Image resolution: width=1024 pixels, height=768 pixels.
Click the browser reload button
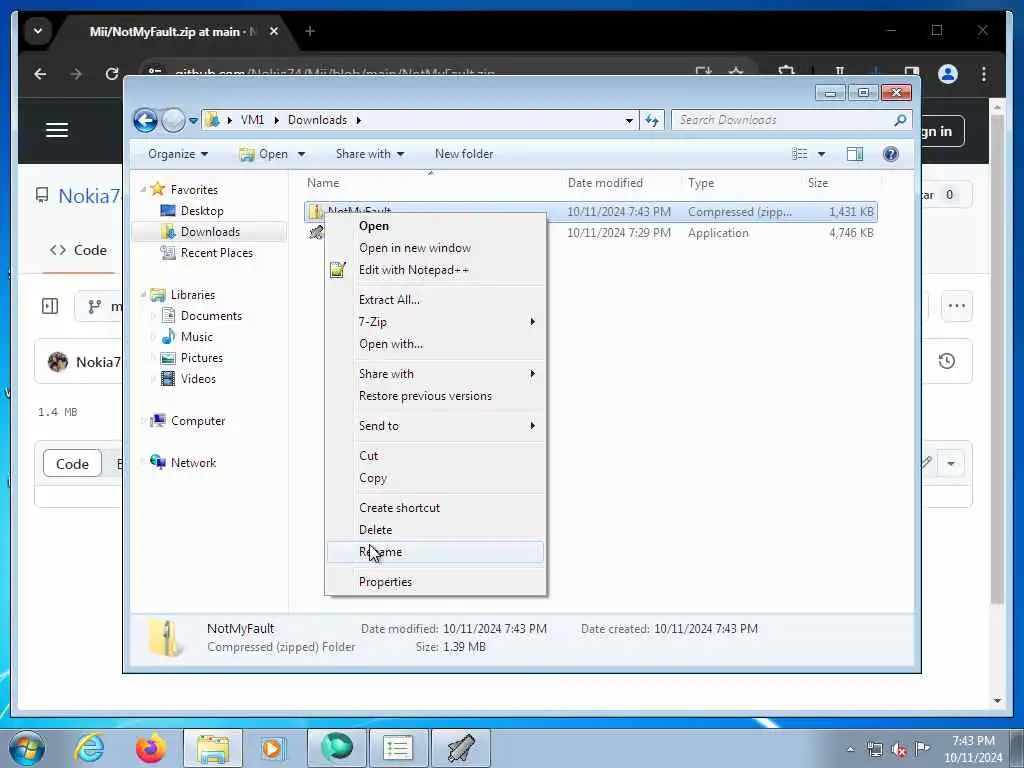pyautogui.click(x=112, y=74)
